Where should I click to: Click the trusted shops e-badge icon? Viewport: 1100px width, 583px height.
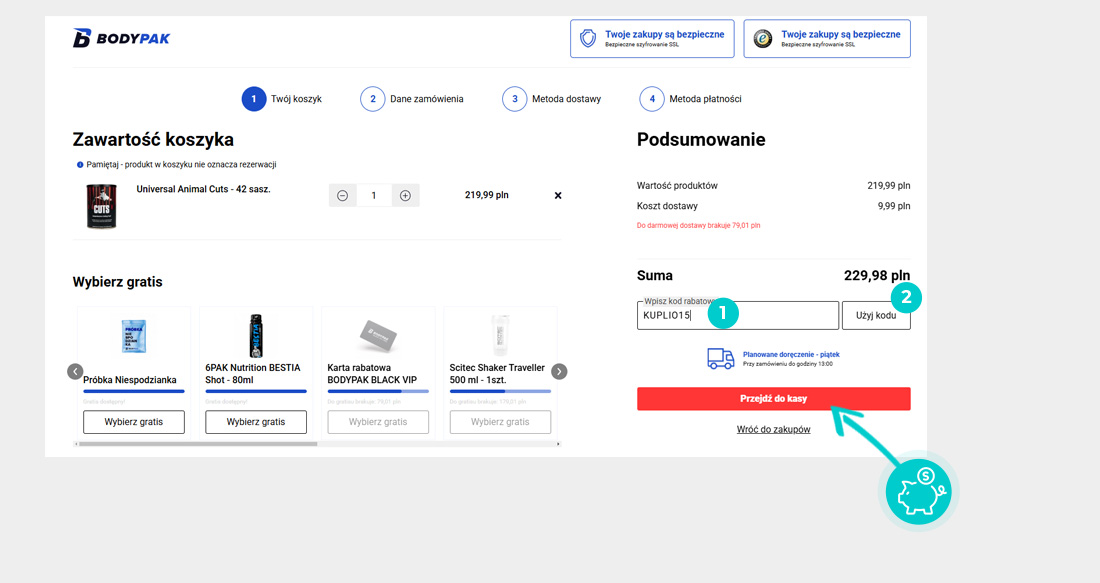click(763, 39)
